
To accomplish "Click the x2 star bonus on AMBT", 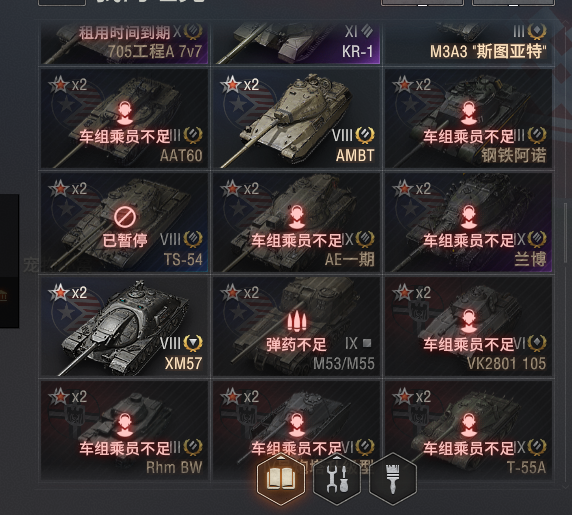I will pos(240,85).
